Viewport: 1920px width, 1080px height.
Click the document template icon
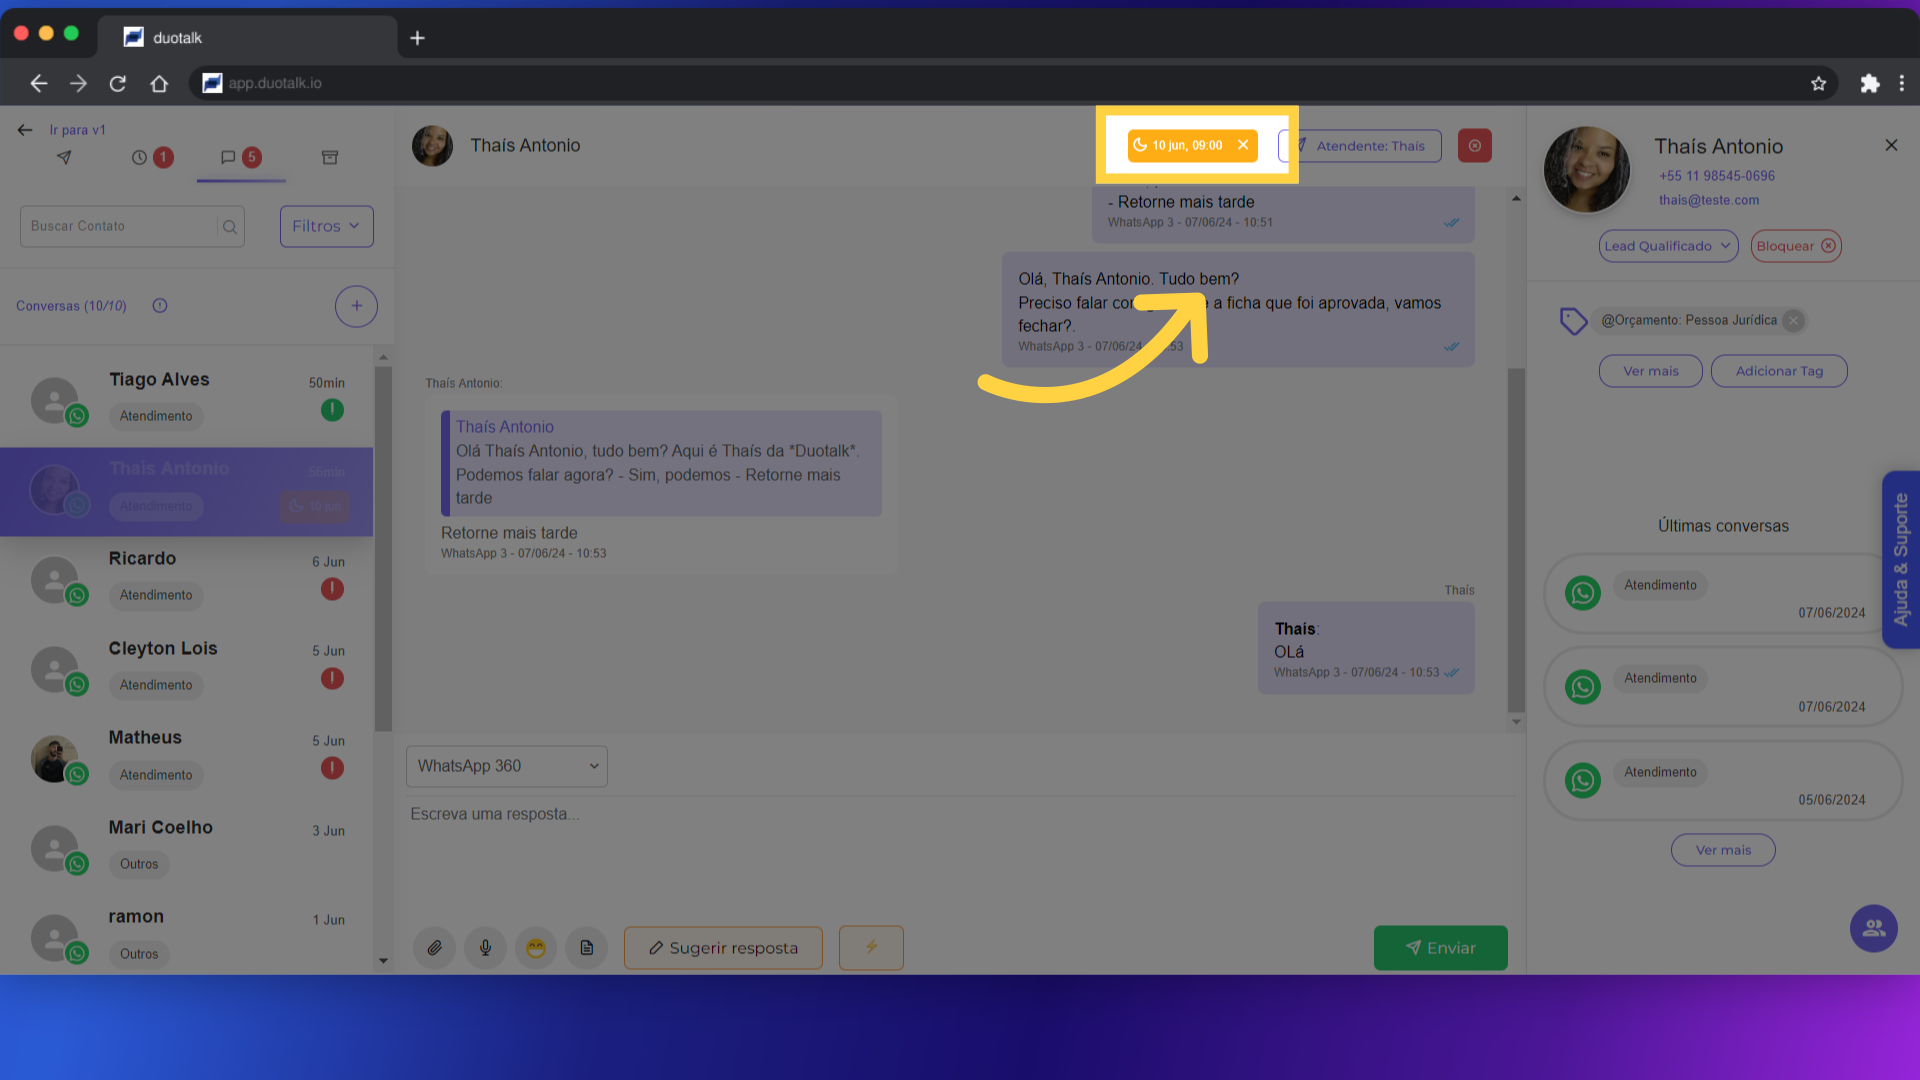(587, 948)
